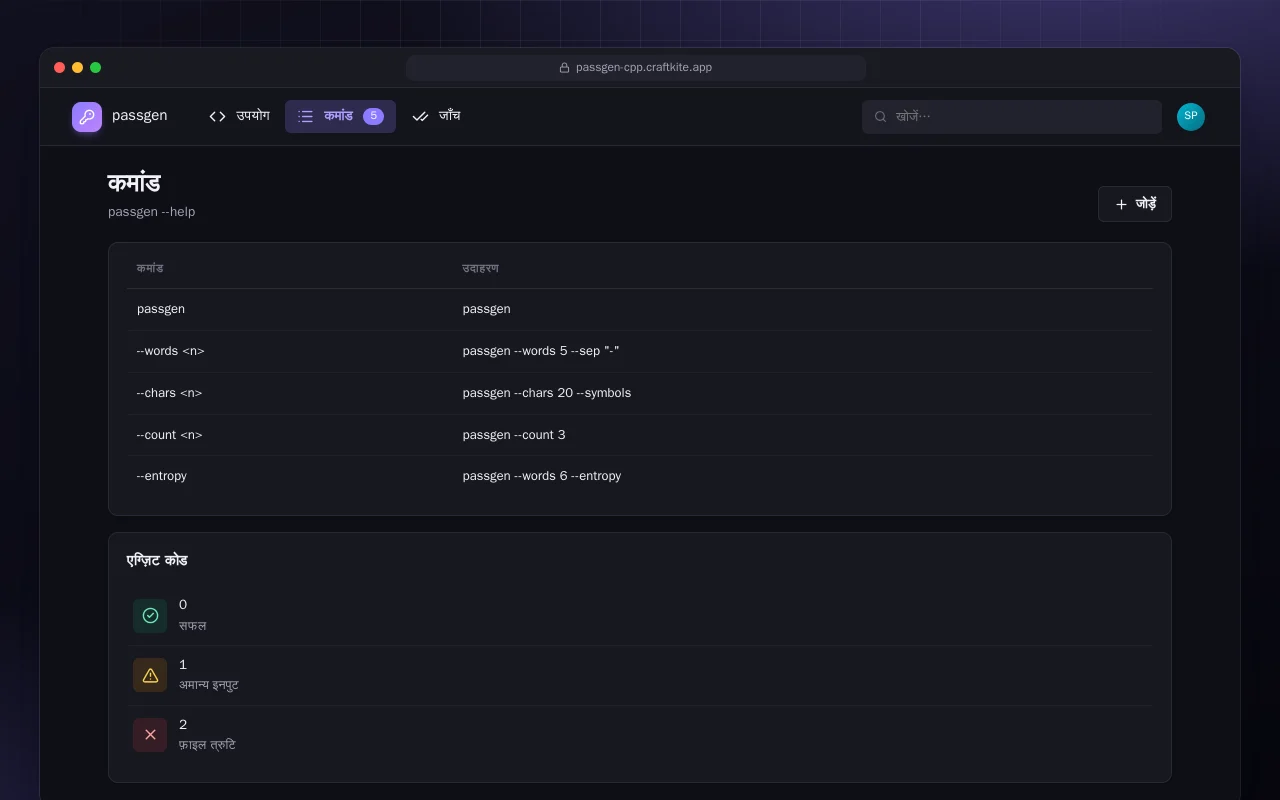This screenshot has width=1280, height=800.
Task: Click the passgen --help subtitle
Action: (152, 212)
